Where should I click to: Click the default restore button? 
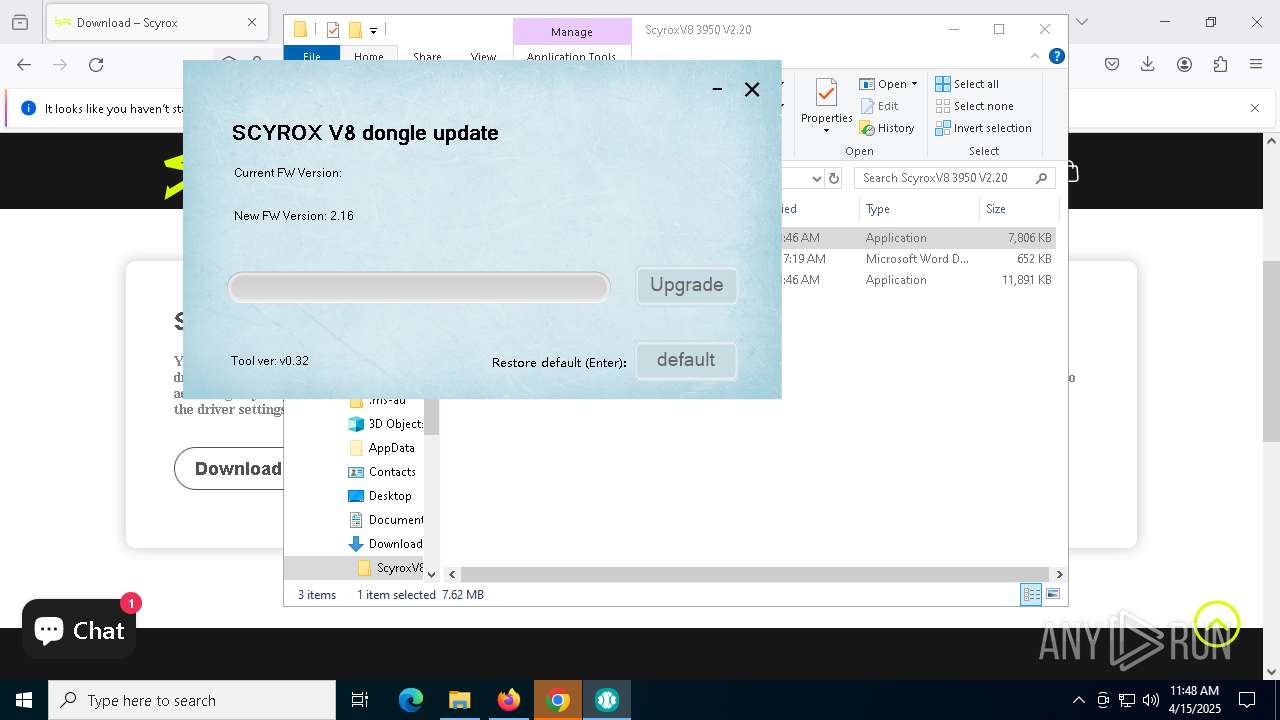tap(686, 360)
